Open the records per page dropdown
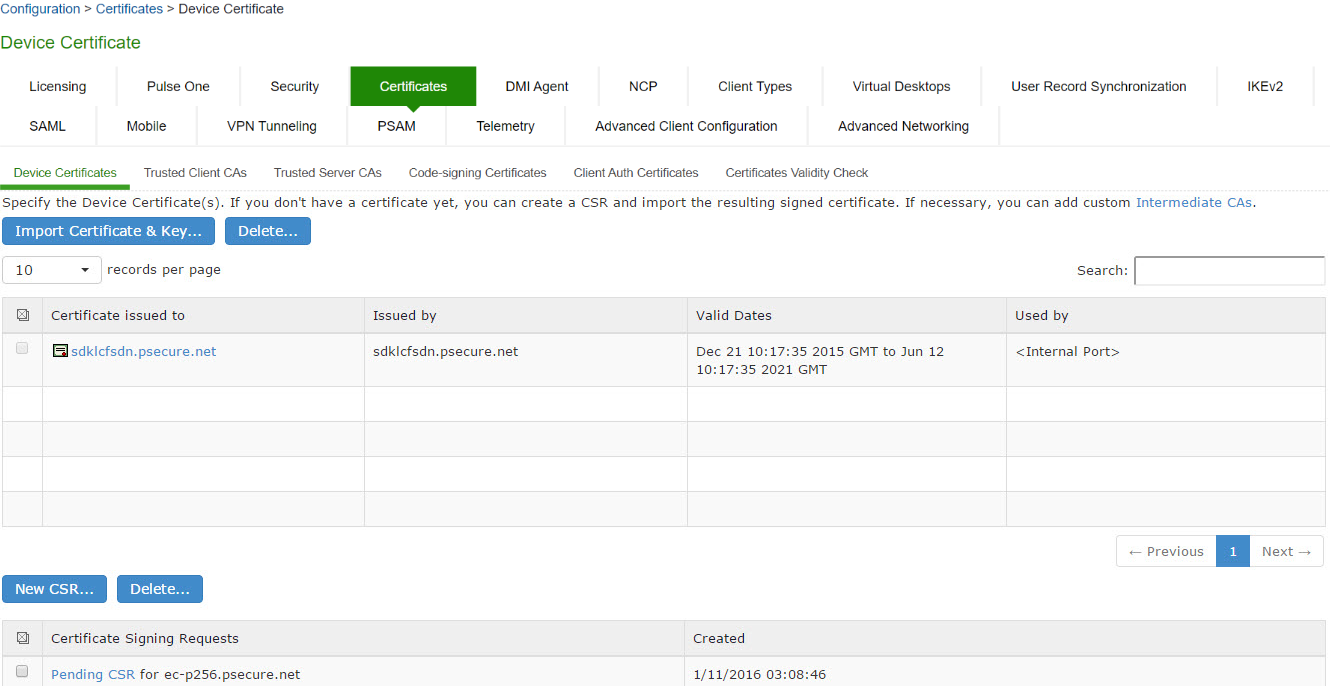 (52, 270)
